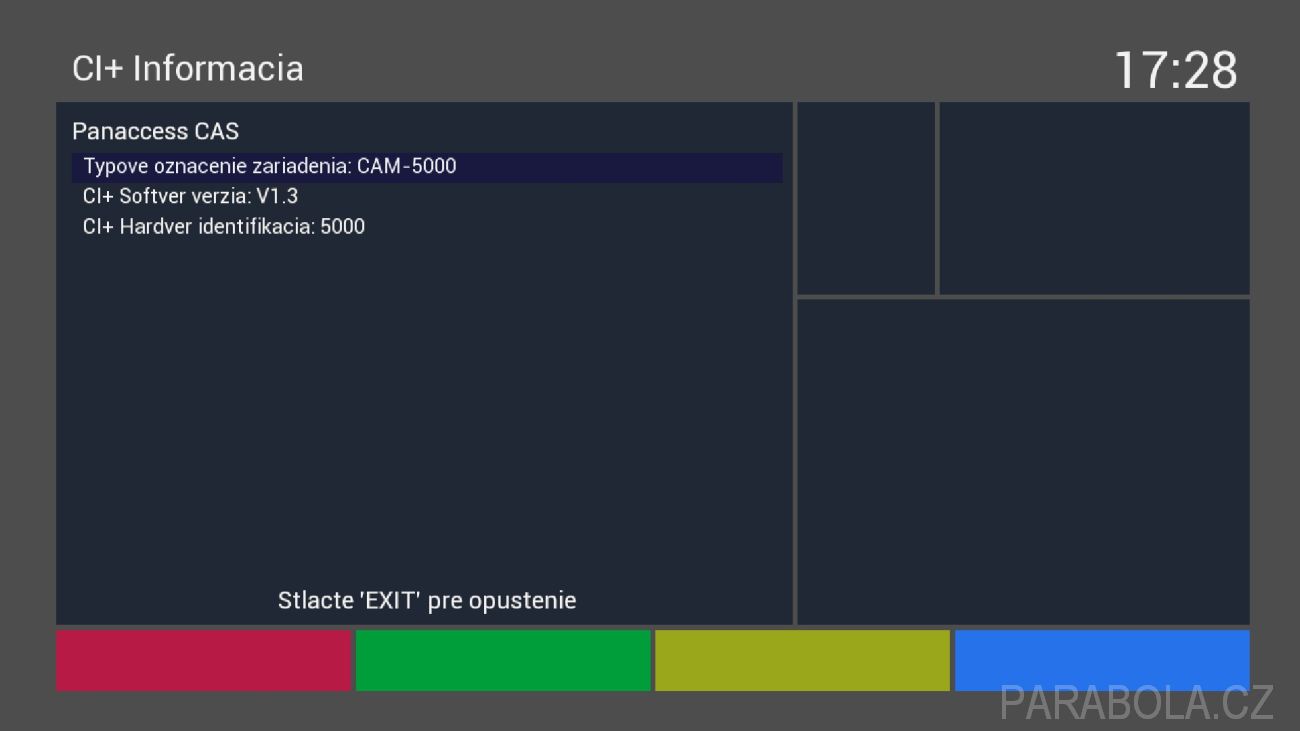Screen dimensions: 1300x731
Task: Select the 'CI+ Softver verzia: V1.3' row
Action: [427, 197]
